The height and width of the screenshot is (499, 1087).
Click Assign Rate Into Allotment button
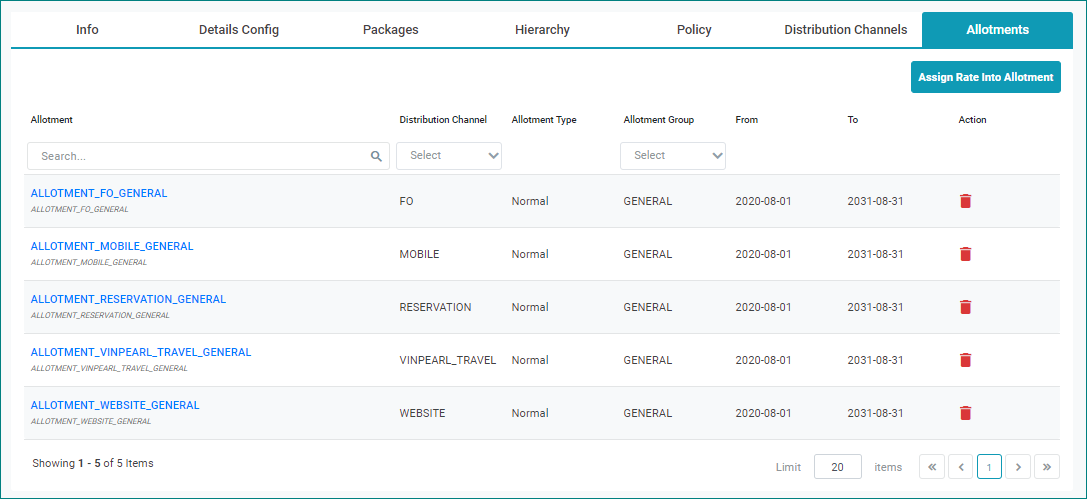985,77
